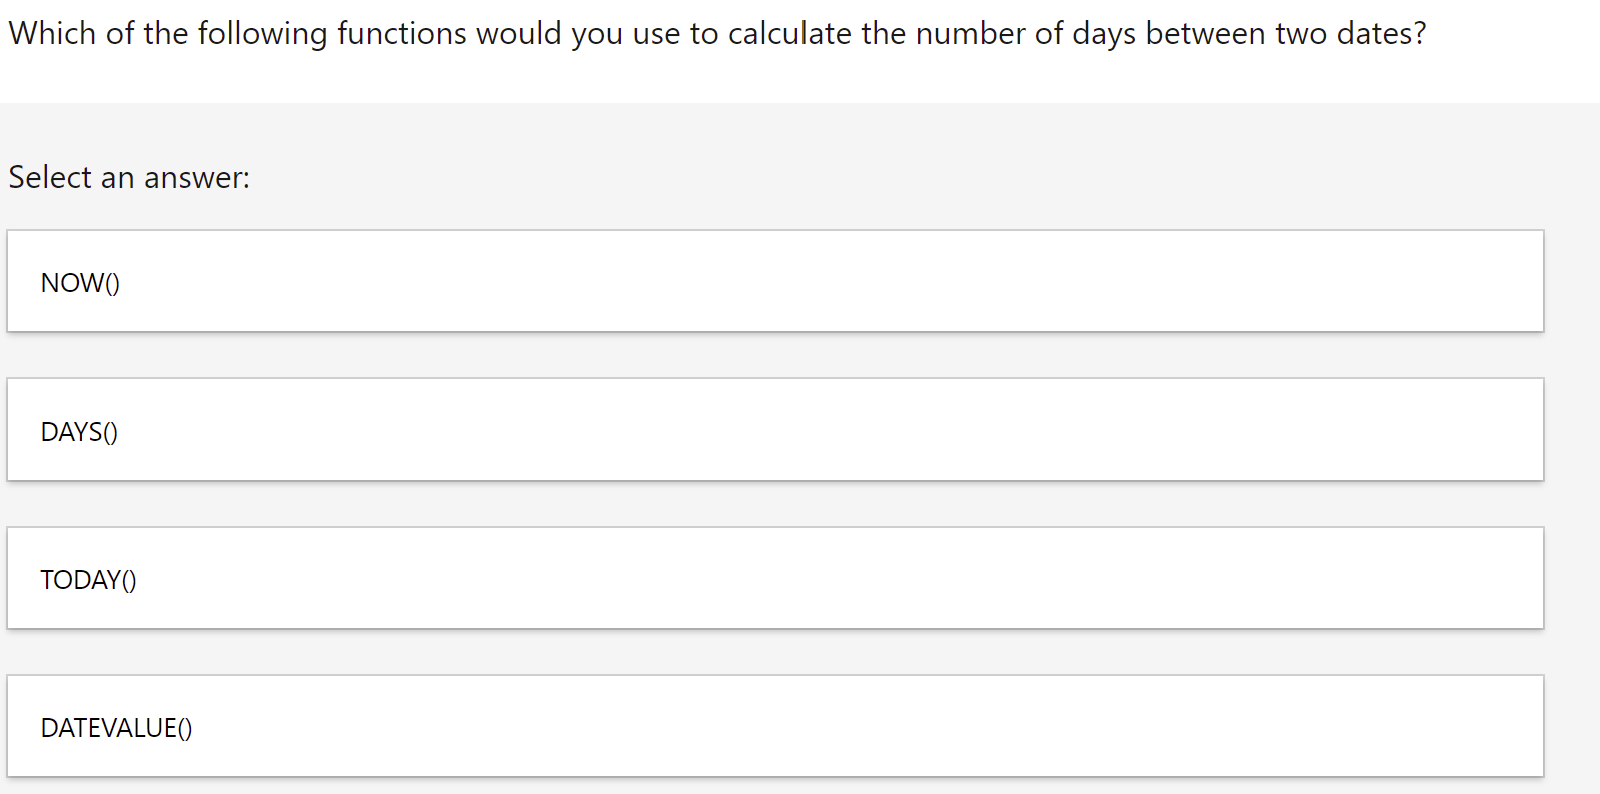The height and width of the screenshot is (794, 1600).
Task: Click the TODAY() label text
Action: pos(87,578)
